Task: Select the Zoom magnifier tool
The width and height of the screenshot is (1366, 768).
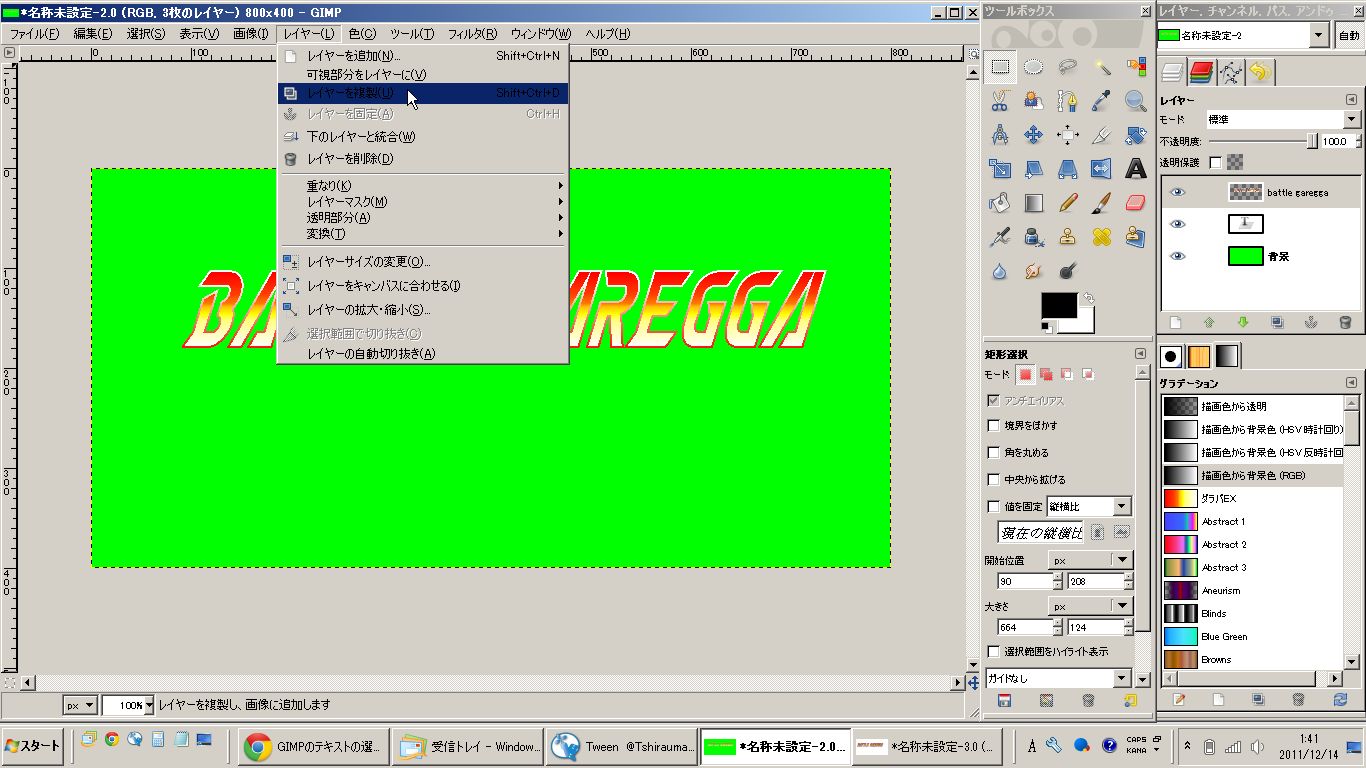Action: click(x=1135, y=101)
